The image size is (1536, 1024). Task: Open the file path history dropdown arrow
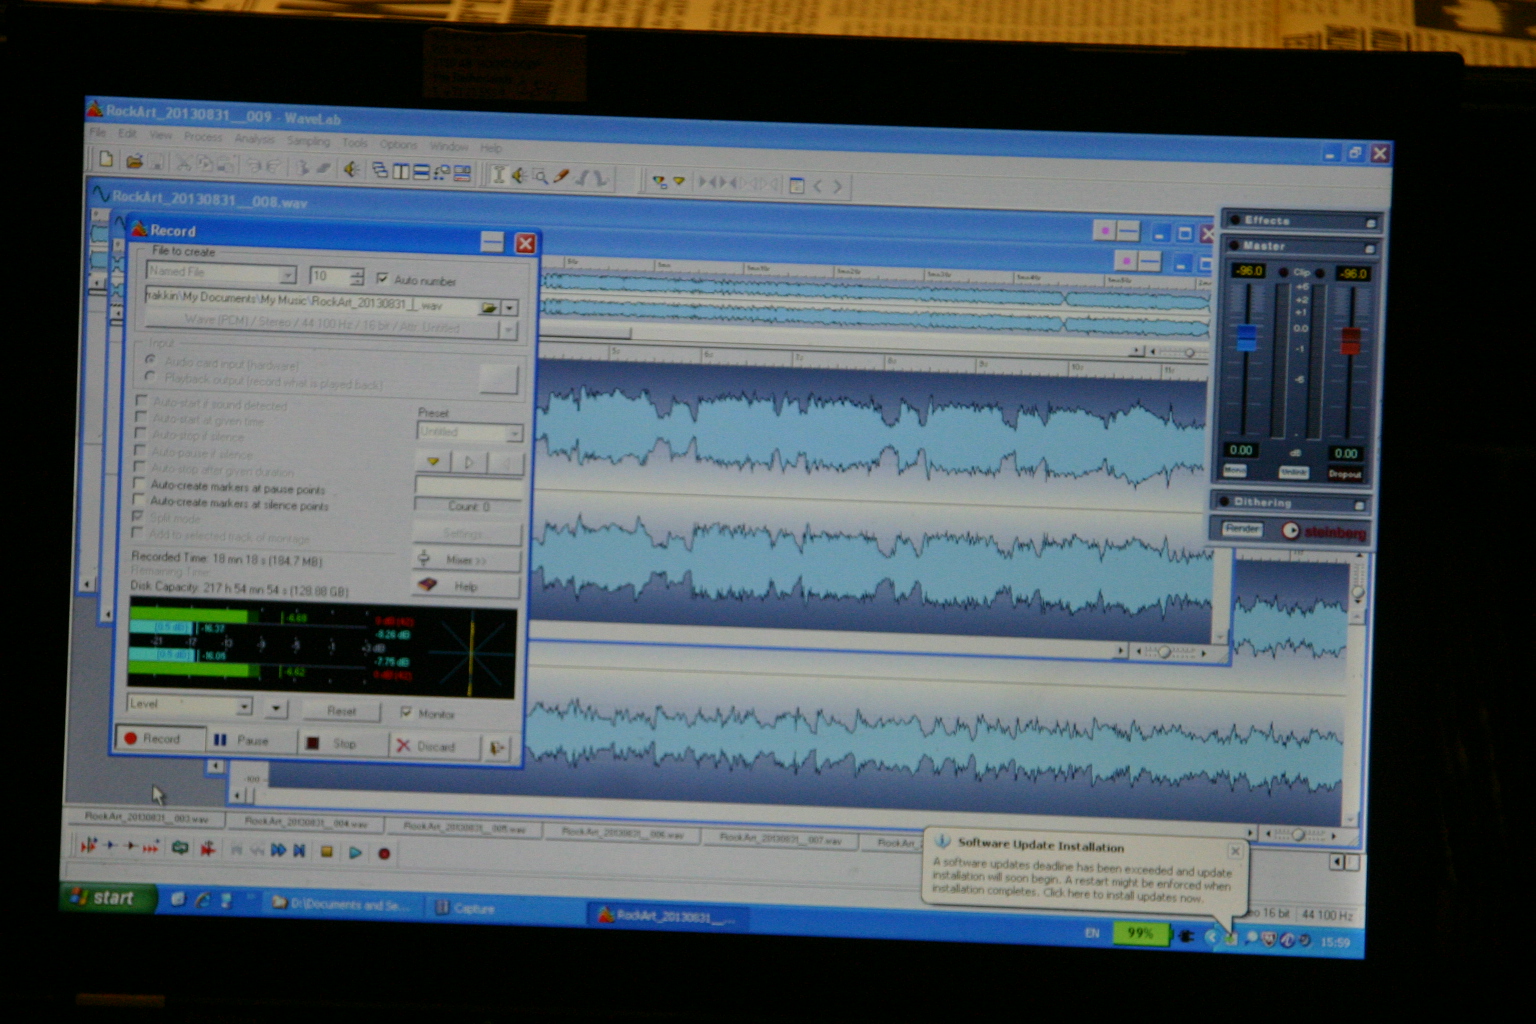coord(510,308)
